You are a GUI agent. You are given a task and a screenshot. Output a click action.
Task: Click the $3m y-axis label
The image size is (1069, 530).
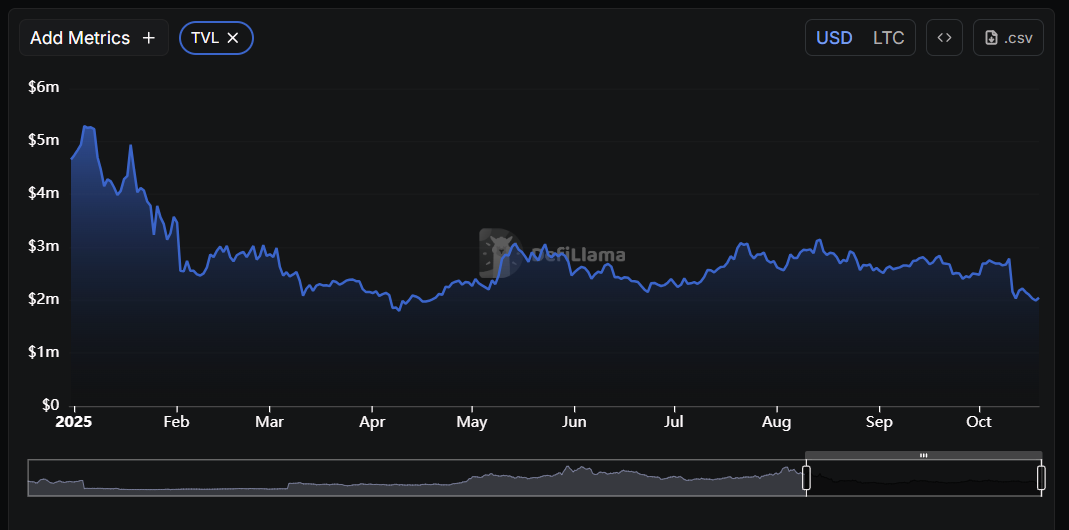[x=44, y=246]
